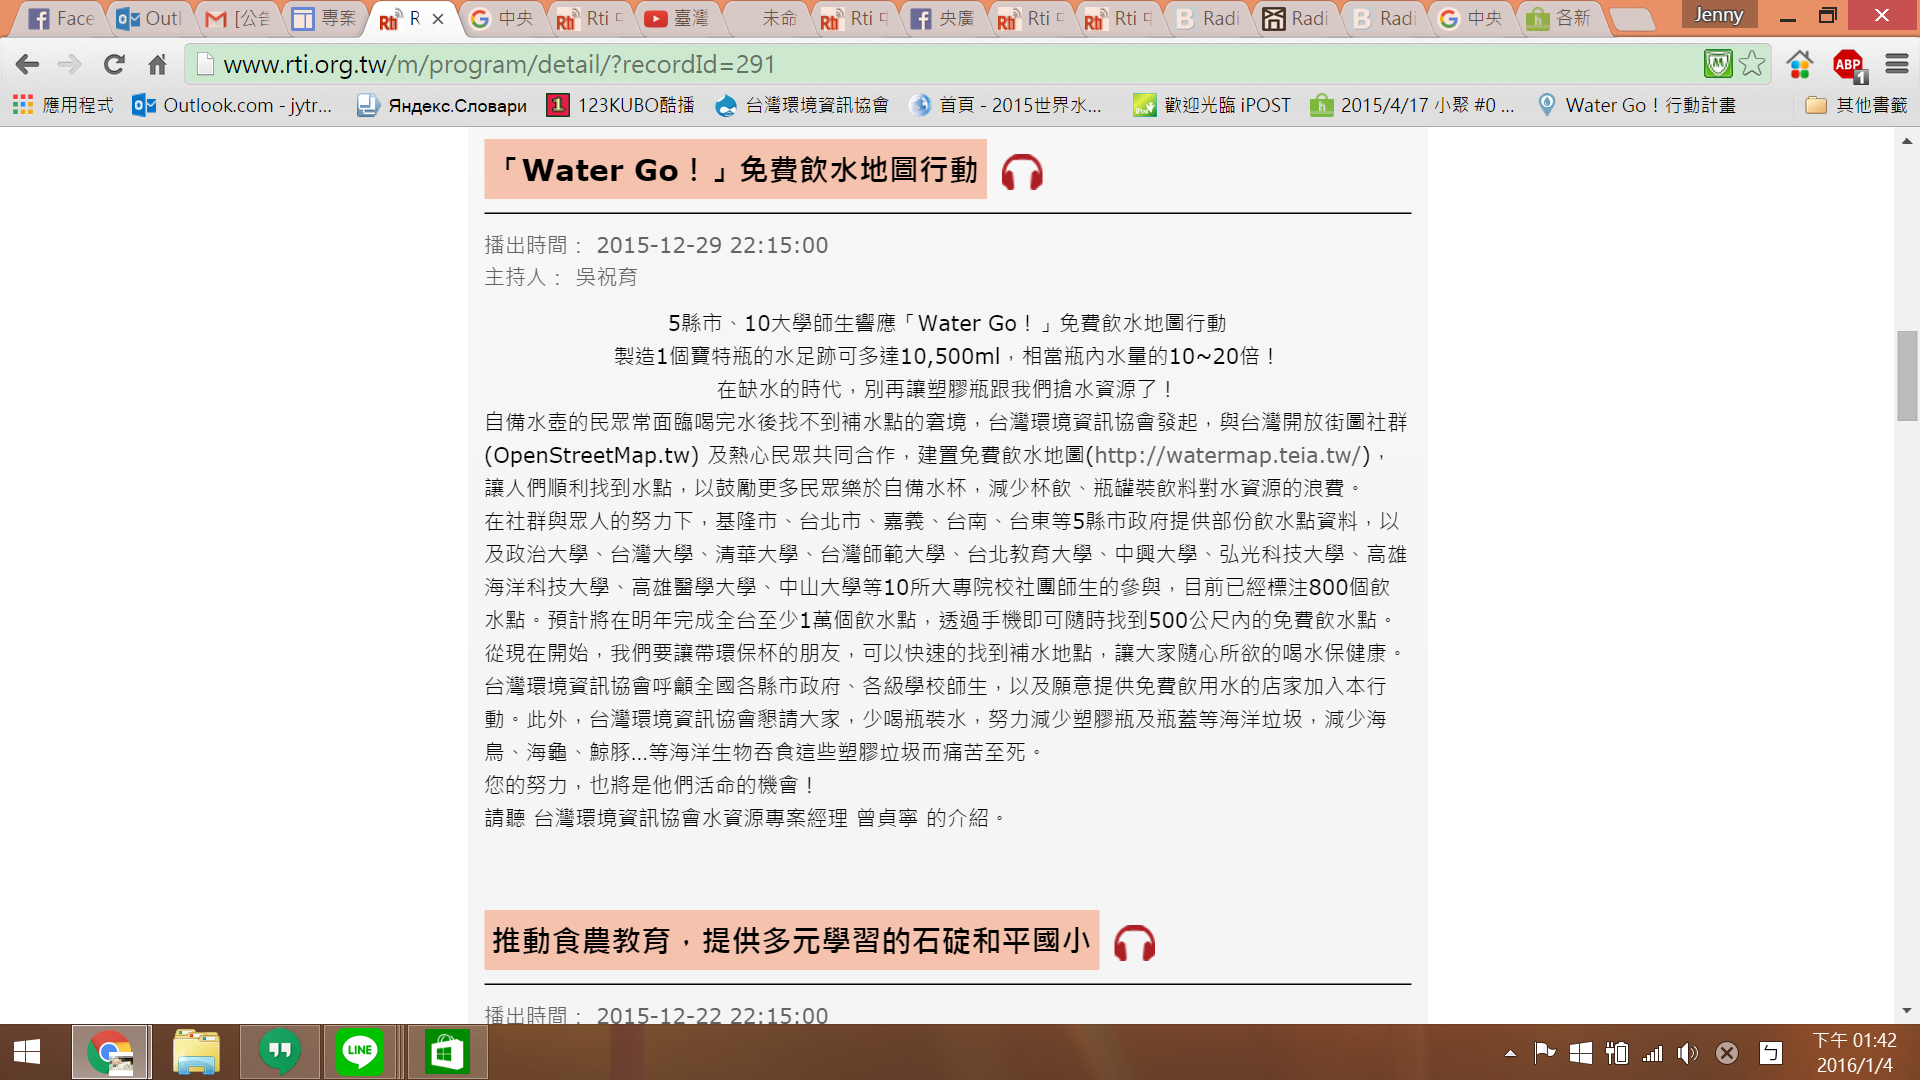
Task: Open Apps shortcut in bookmarks bar
Action: click(x=62, y=105)
